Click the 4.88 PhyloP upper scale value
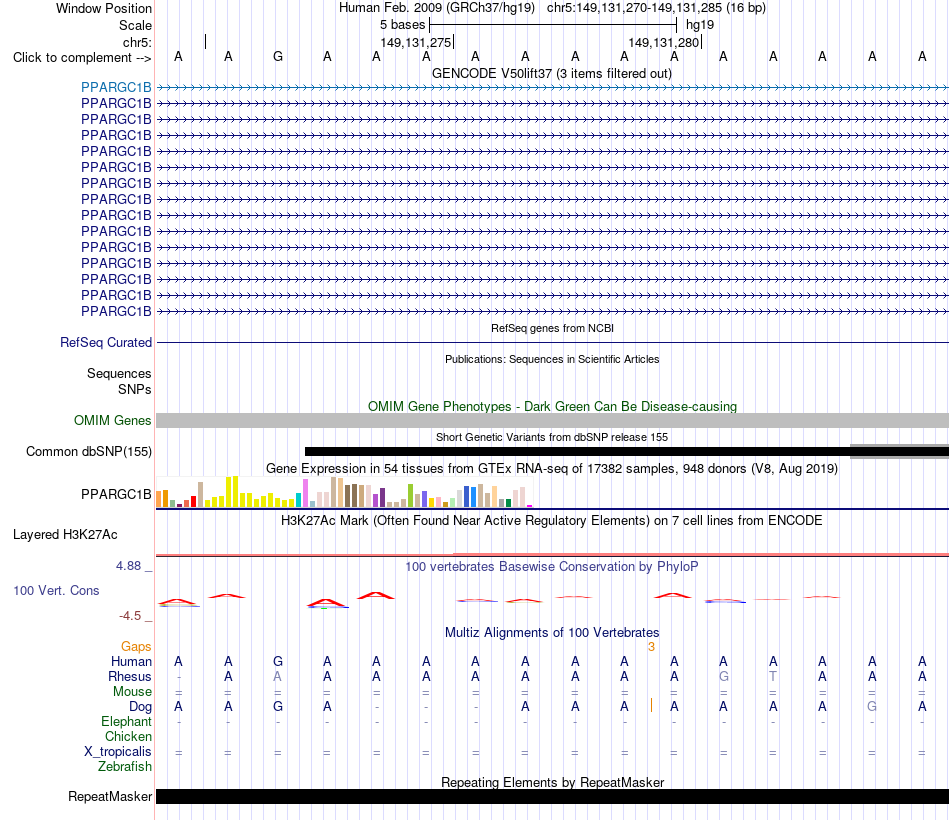 click(x=128, y=565)
